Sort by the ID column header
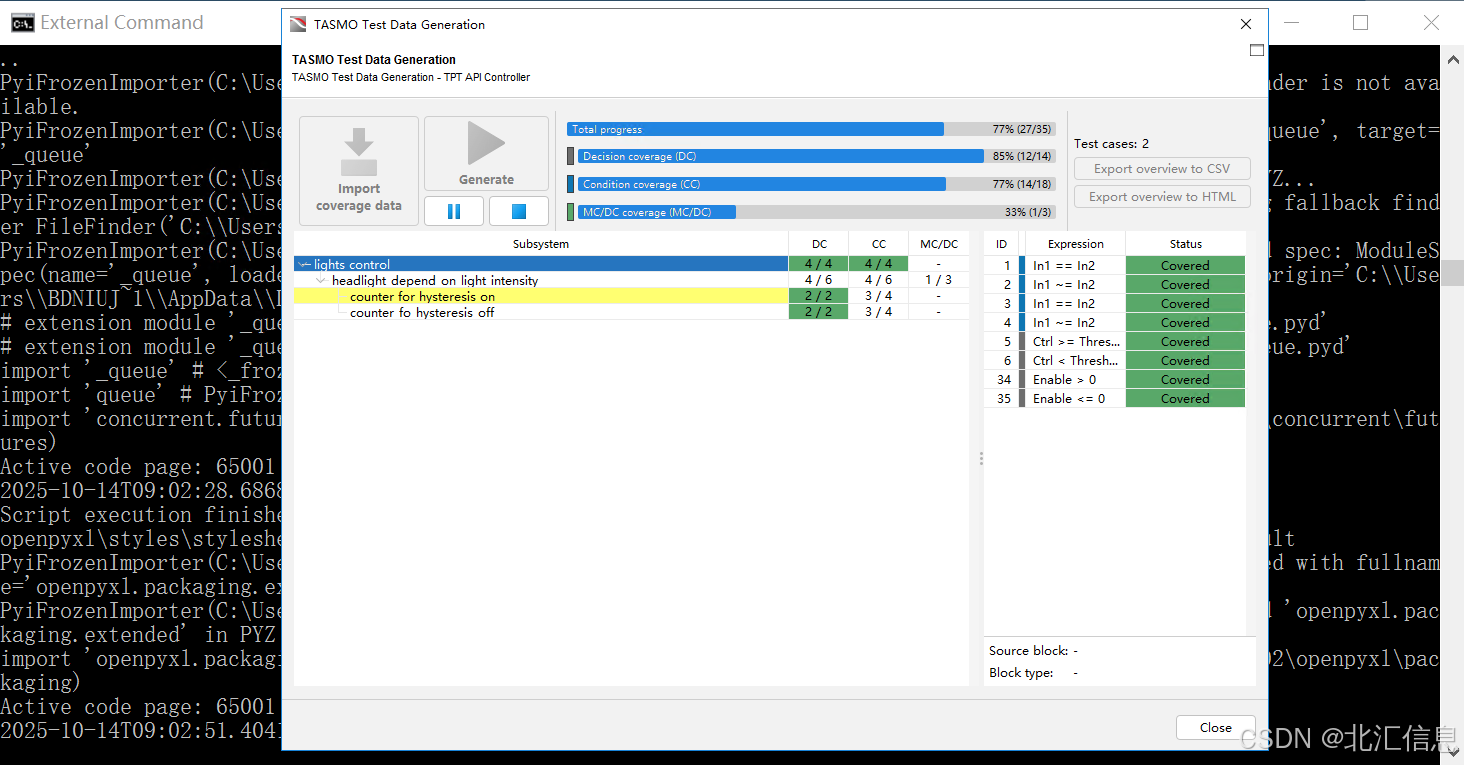This screenshot has width=1464, height=765. (1001, 244)
